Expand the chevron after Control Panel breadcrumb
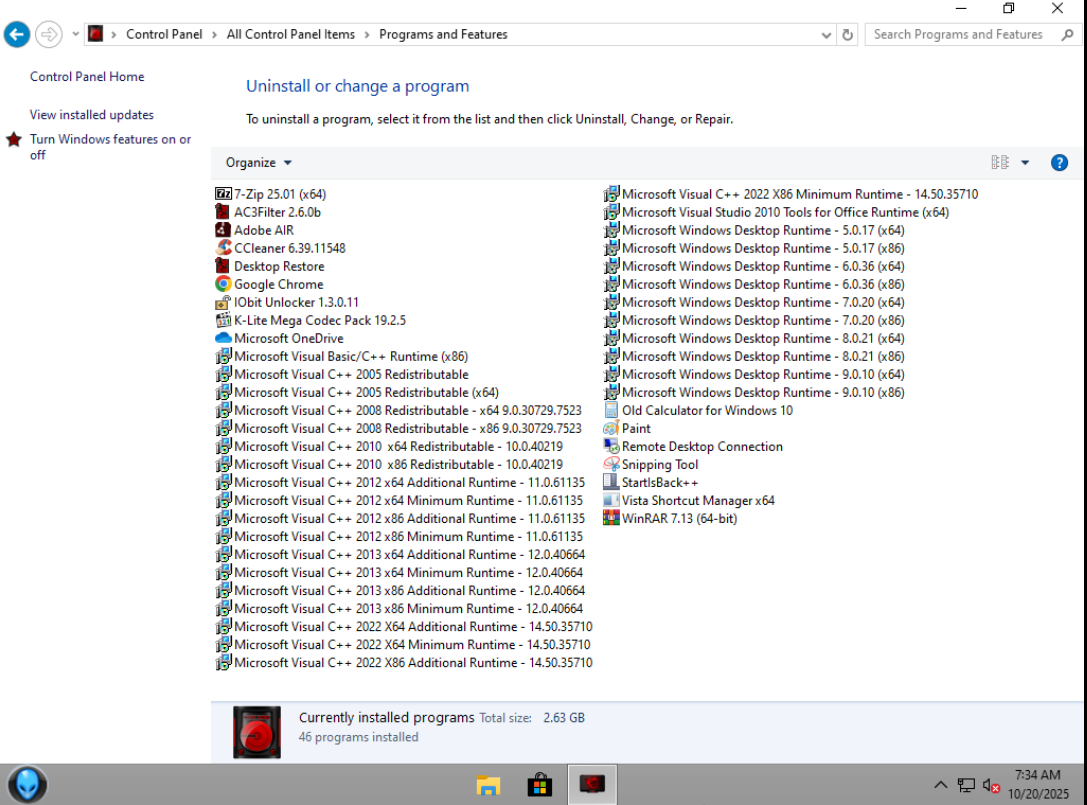 (214, 35)
